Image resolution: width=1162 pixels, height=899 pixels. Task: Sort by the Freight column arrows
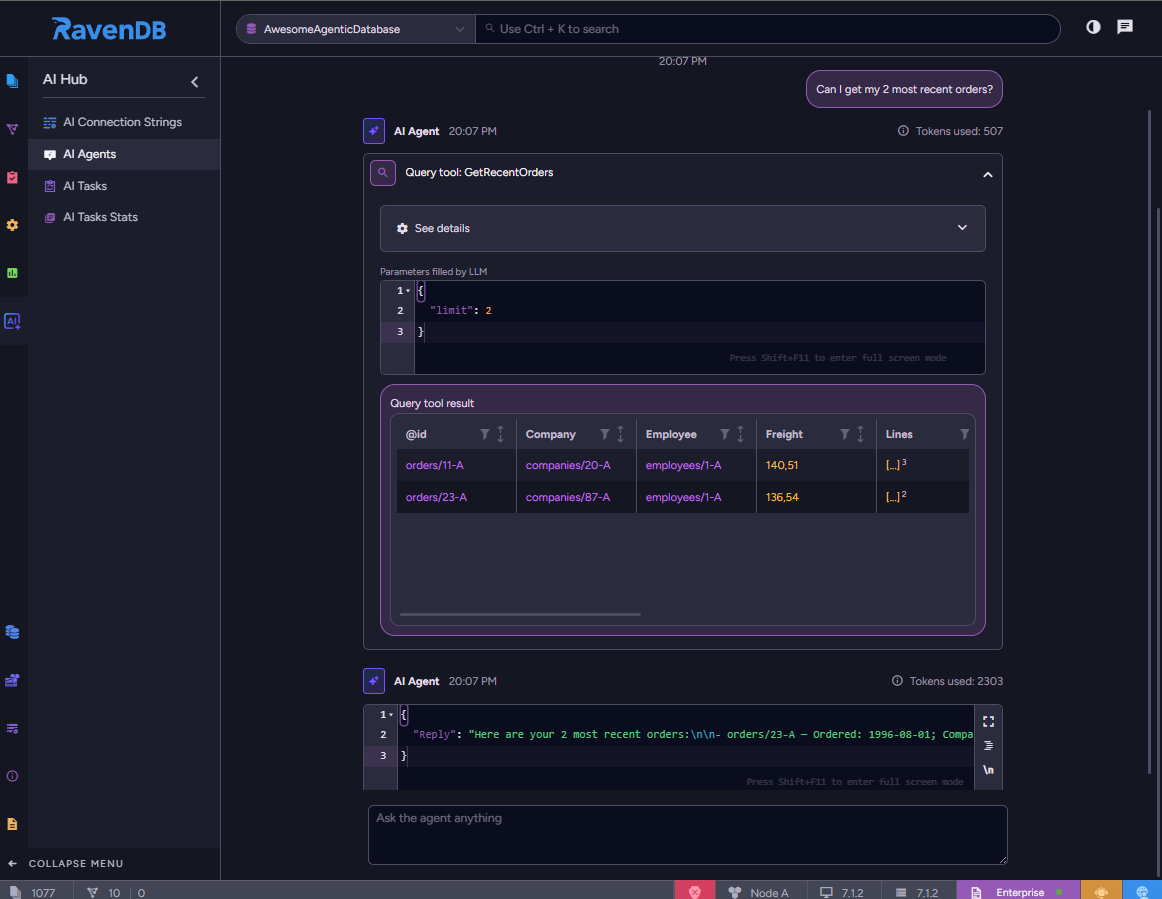coord(860,434)
